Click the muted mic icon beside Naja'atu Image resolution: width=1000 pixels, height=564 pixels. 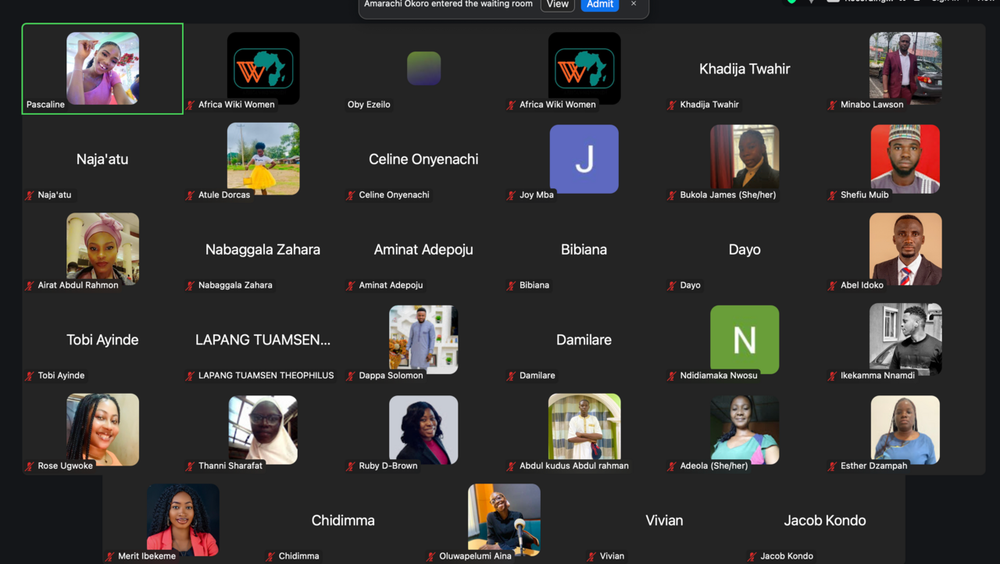(29, 195)
